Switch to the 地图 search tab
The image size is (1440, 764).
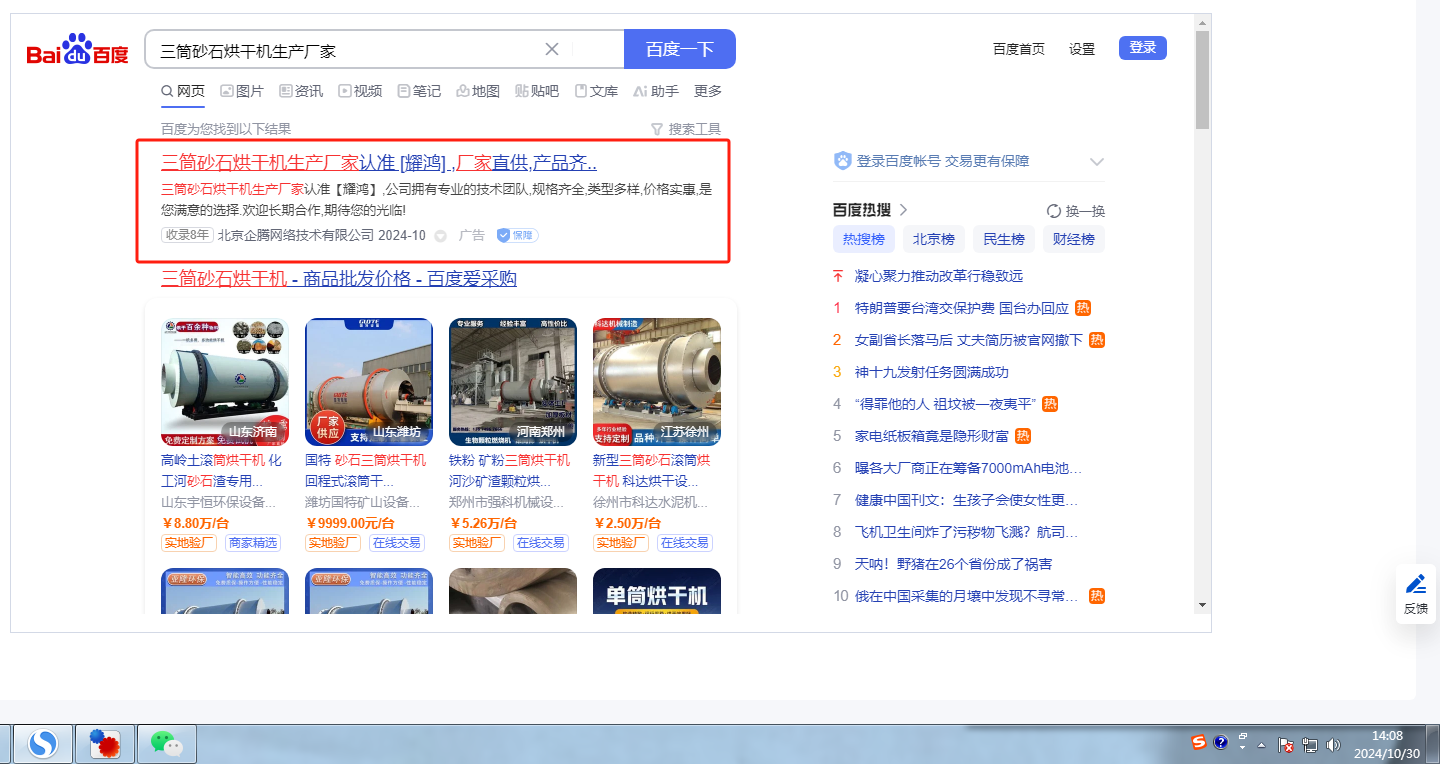[x=478, y=91]
